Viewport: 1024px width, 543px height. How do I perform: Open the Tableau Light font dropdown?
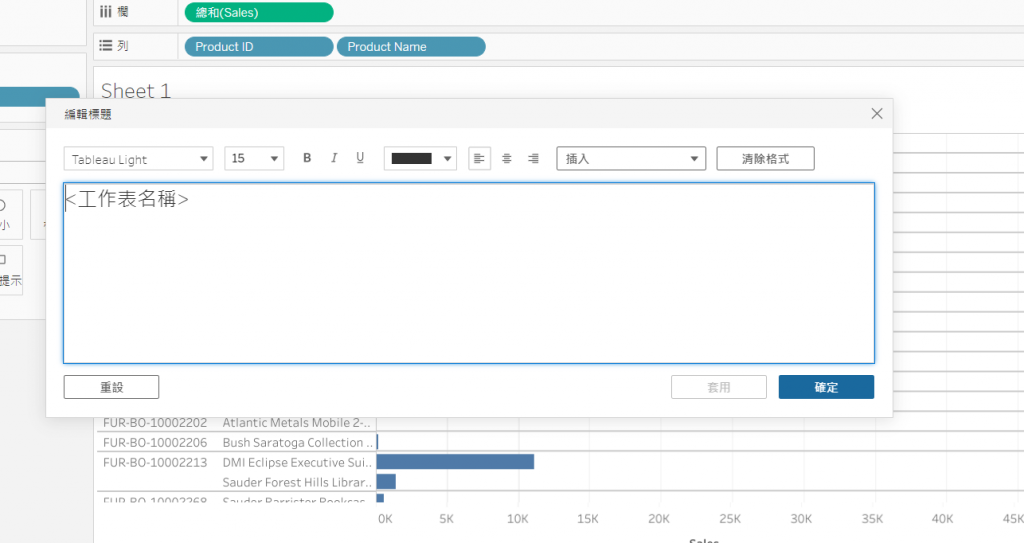click(138, 159)
